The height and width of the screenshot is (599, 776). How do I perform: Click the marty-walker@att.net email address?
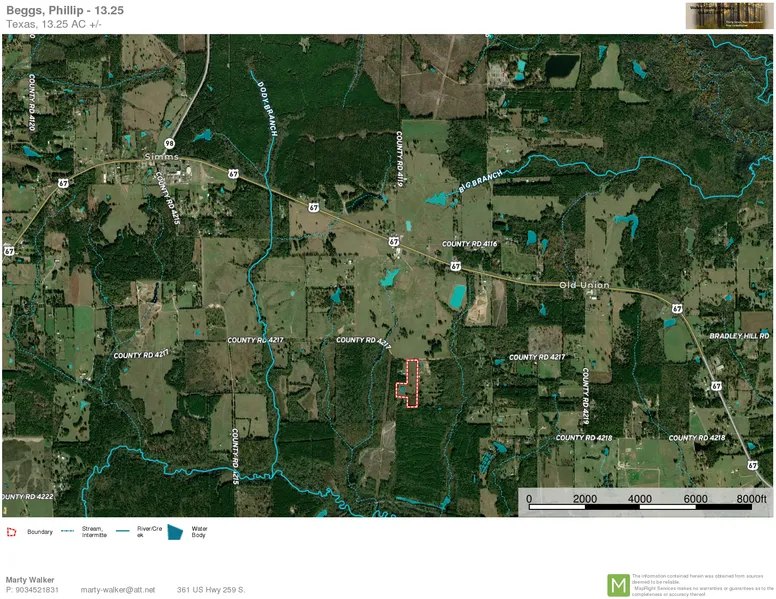click(x=118, y=590)
